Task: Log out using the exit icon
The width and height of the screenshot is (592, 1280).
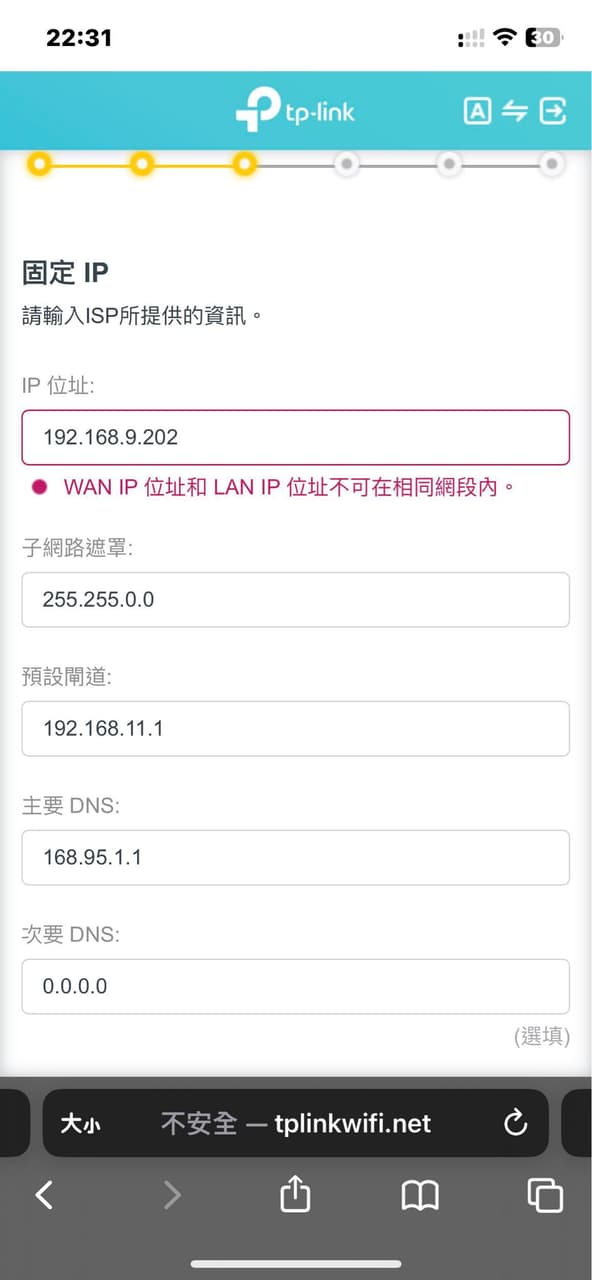Action: coord(554,111)
